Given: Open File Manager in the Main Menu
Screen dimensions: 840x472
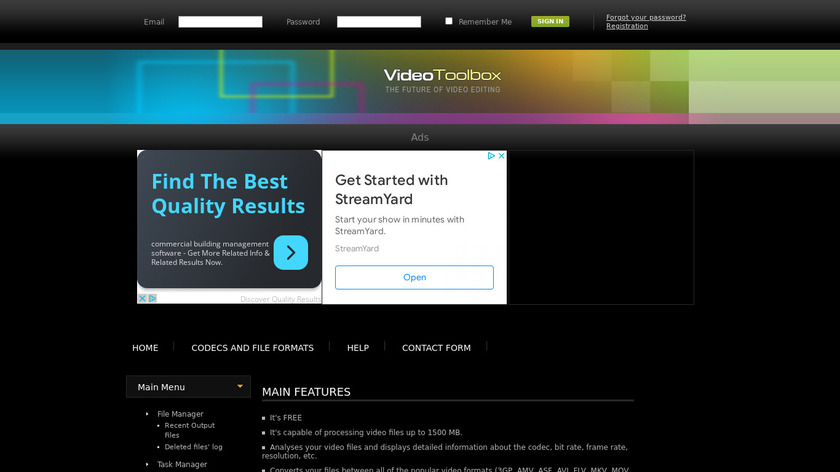Looking at the screenshot, I should point(180,414).
